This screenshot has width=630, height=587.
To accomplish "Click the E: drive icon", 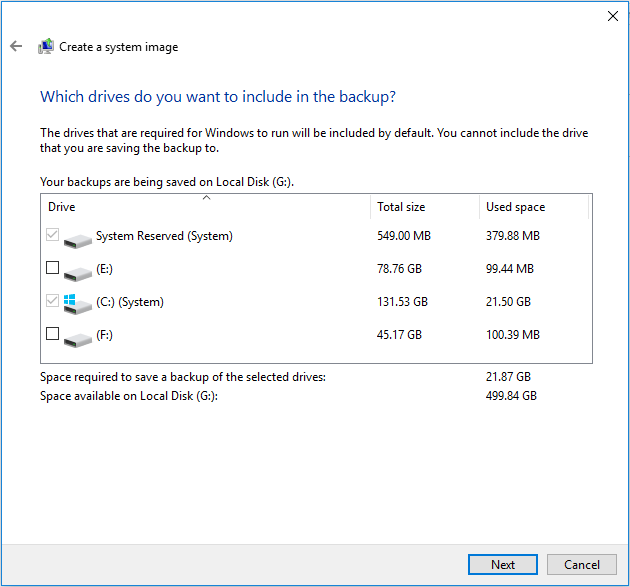I will [78, 274].
